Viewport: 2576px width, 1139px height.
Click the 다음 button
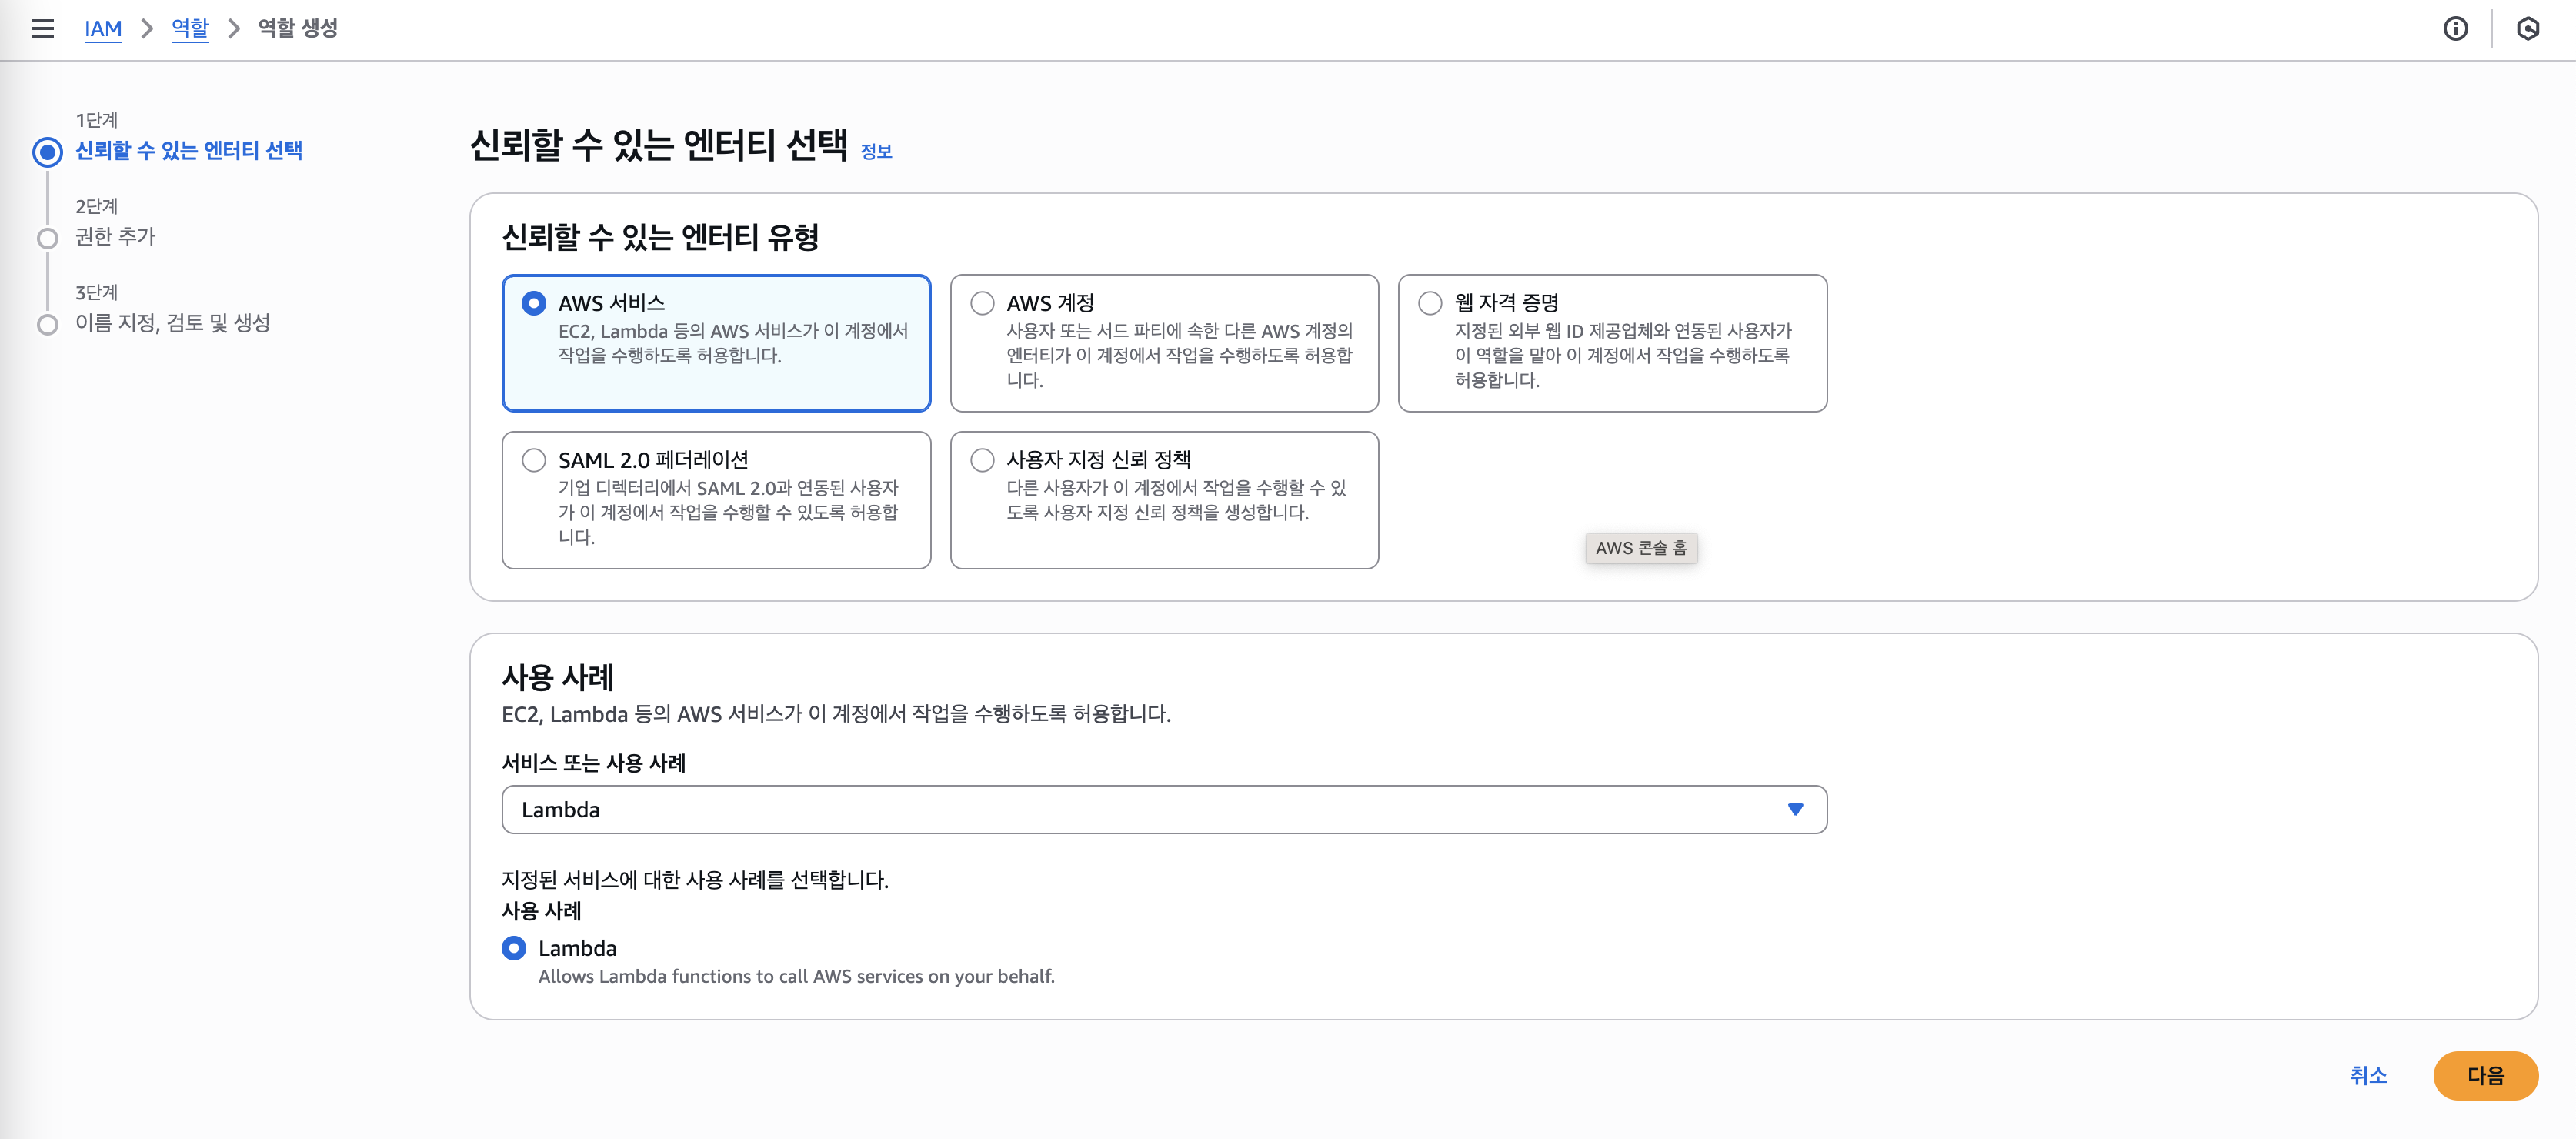pyautogui.click(x=2485, y=1076)
